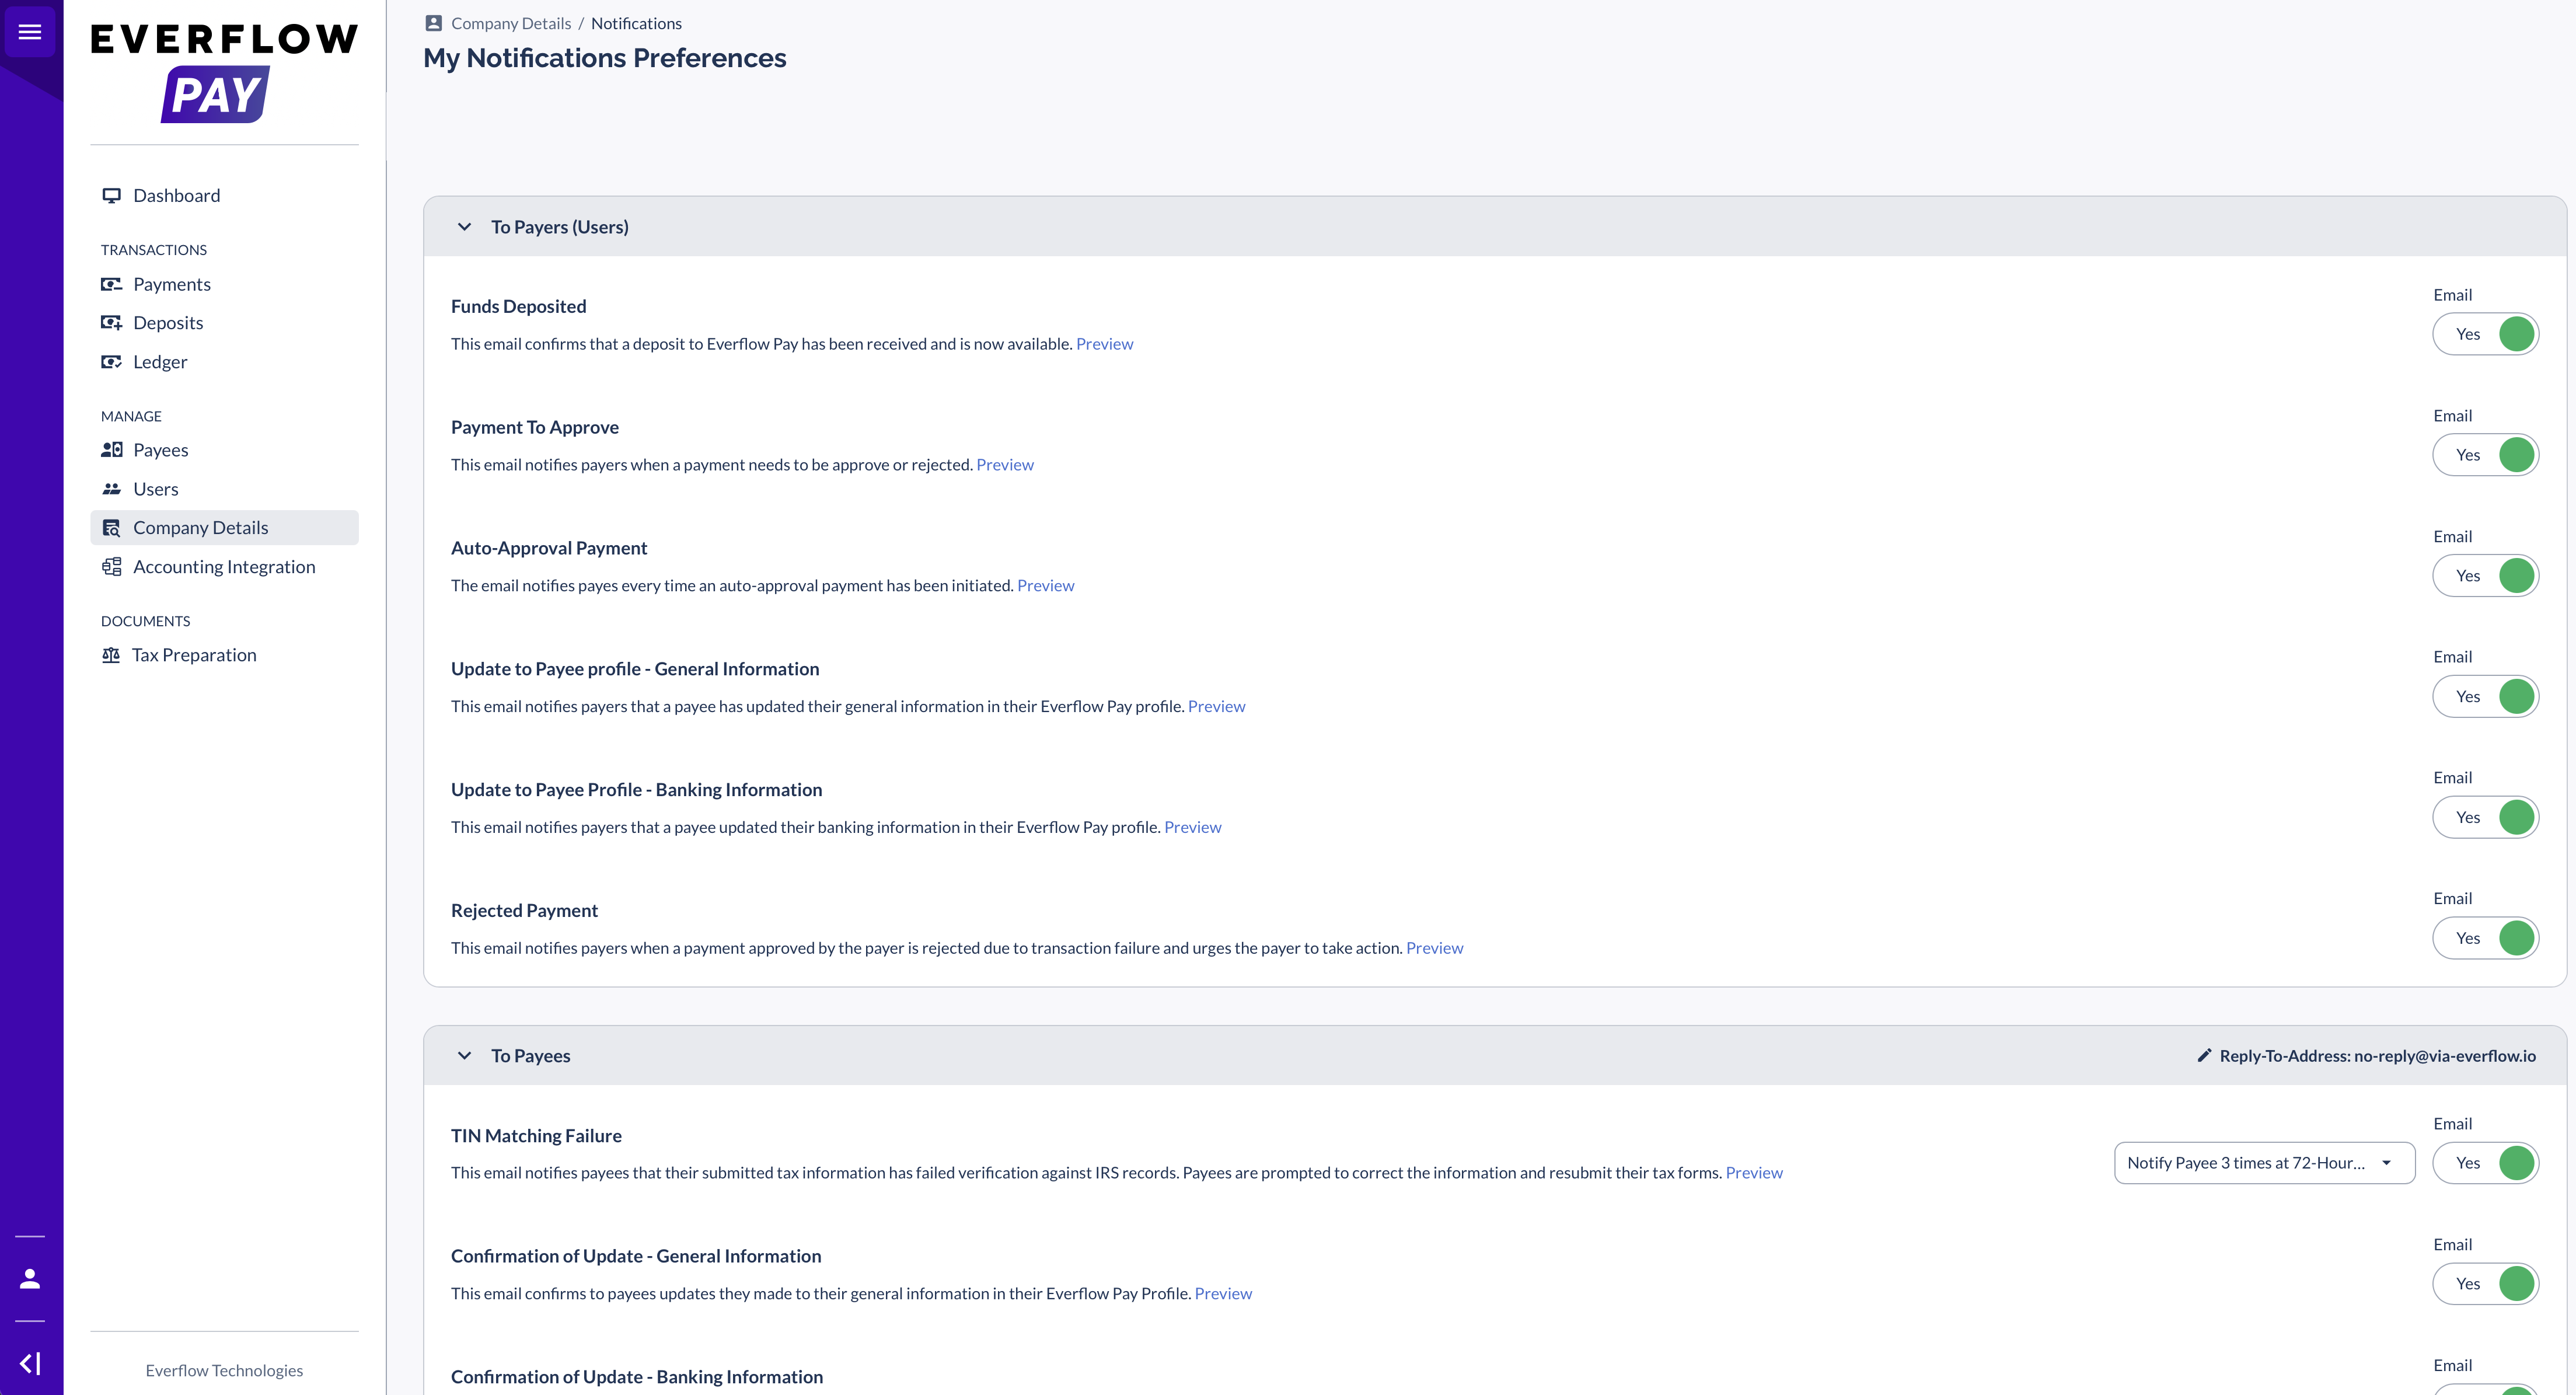The width and height of the screenshot is (2576, 1395).
Task: Click Company Details breadcrumb link
Action: coord(511,23)
